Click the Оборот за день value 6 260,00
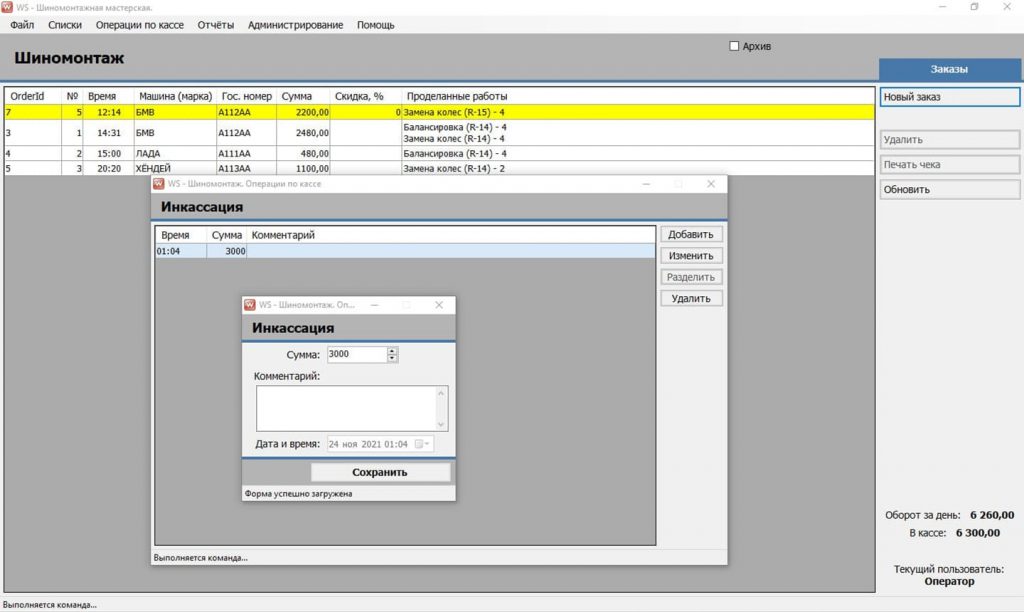This screenshot has height=612, width=1024. tap(992, 515)
